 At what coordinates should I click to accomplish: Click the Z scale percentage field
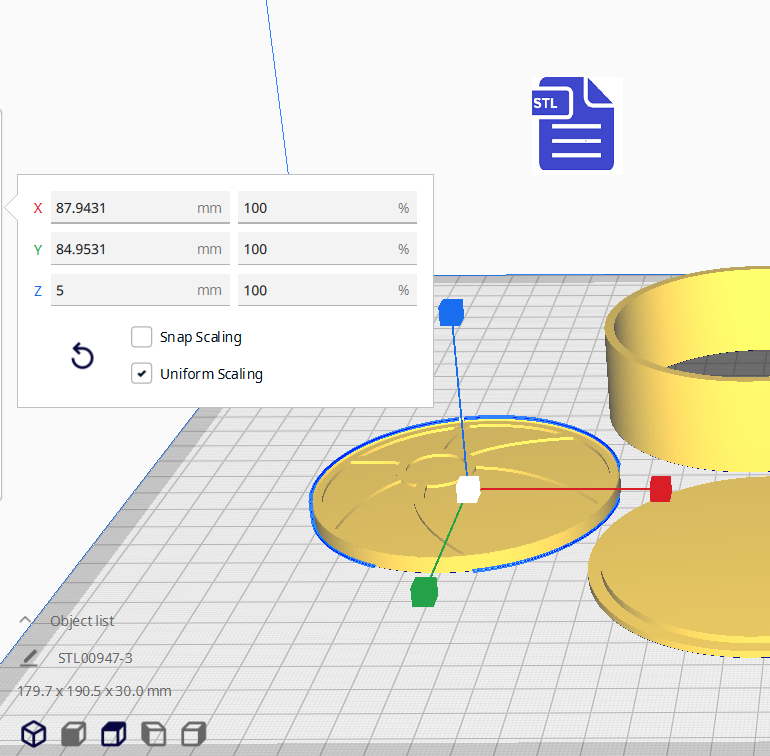(x=315, y=290)
